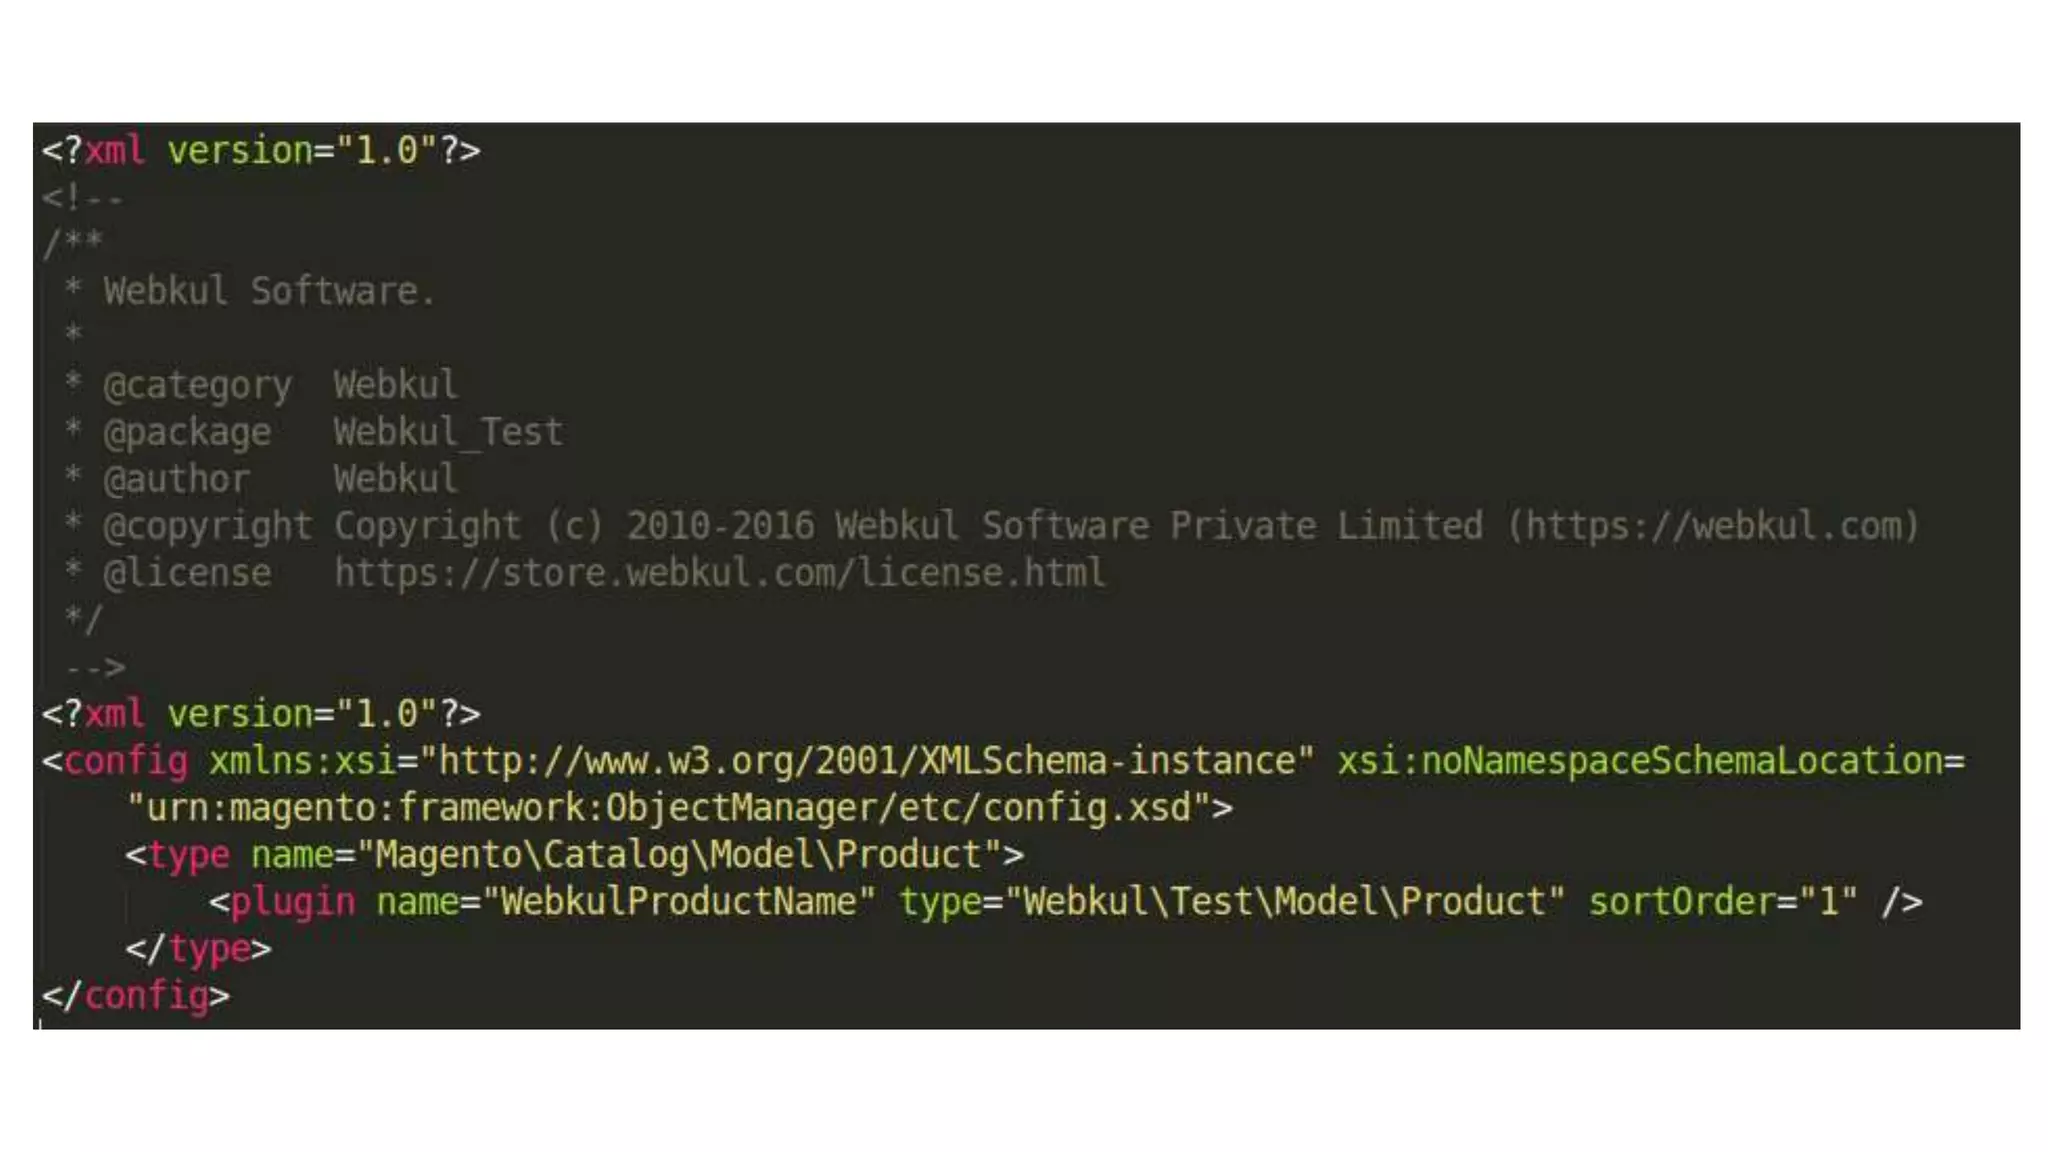Click the @license annotation text
Image resolution: width=2048 pixels, height=1152 pixels.
click(187, 573)
